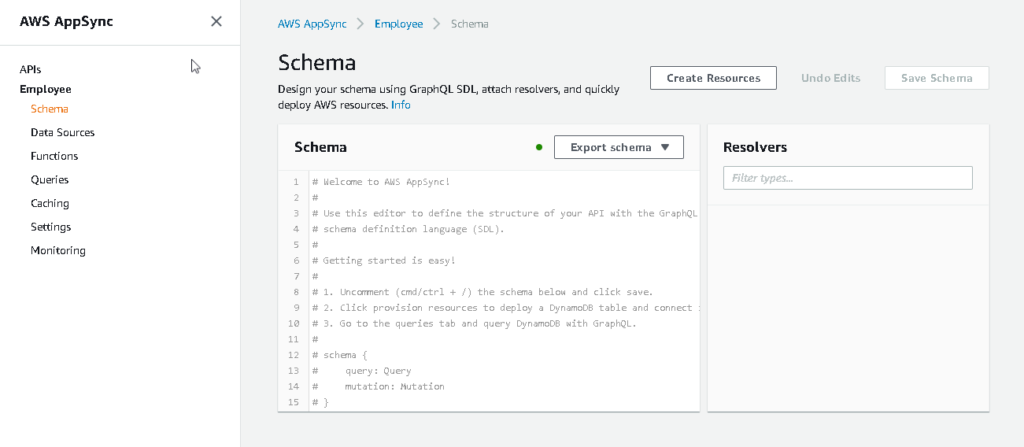Go to Caching settings
The height and width of the screenshot is (447, 1024).
50,203
